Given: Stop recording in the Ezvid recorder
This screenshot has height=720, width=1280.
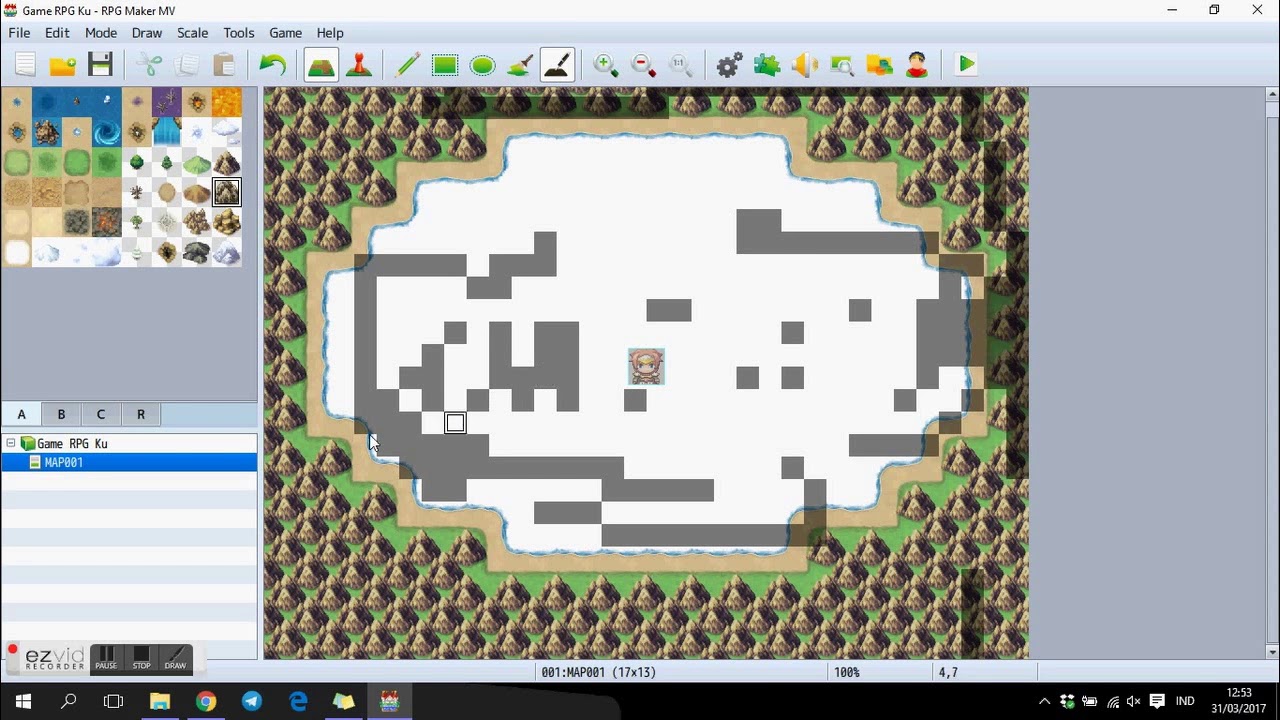Looking at the screenshot, I should pyautogui.click(x=141, y=659).
